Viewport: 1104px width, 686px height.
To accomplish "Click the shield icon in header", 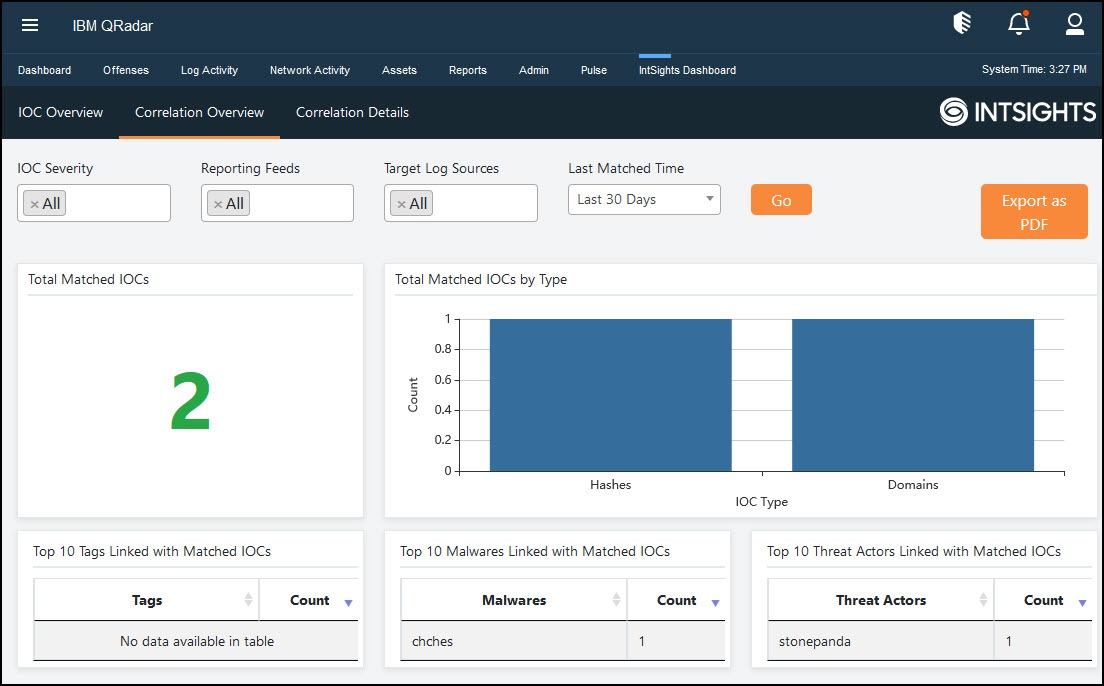I will coord(962,23).
